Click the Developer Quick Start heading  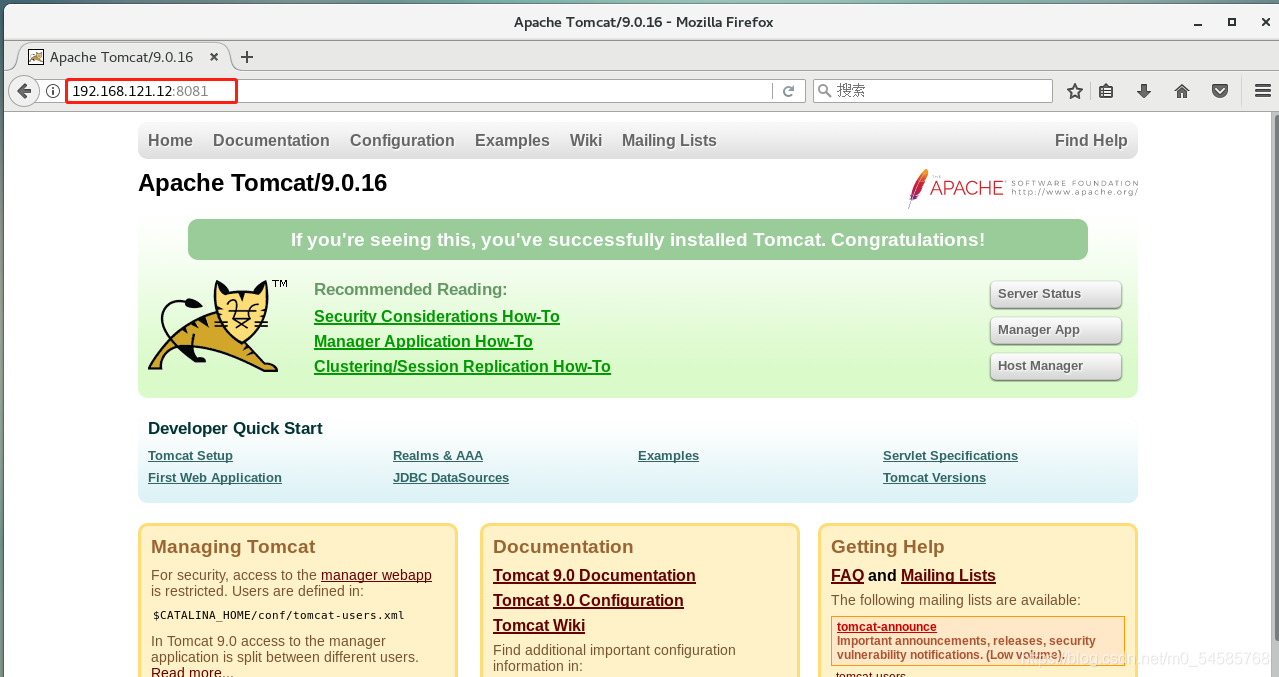pos(235,429)
